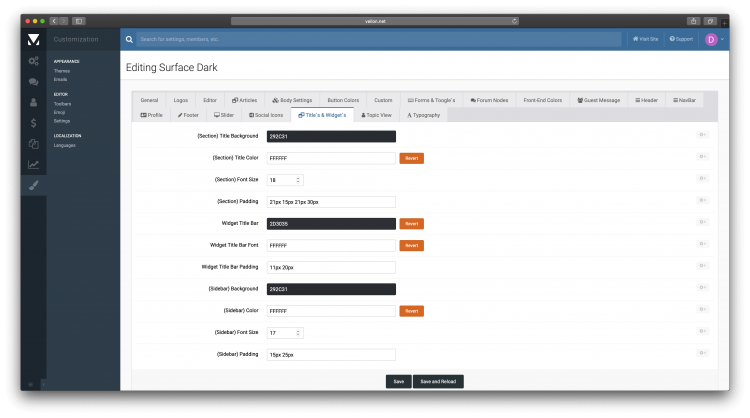
Task: Click the search magnifier icon
Action: tap(132, 39)
